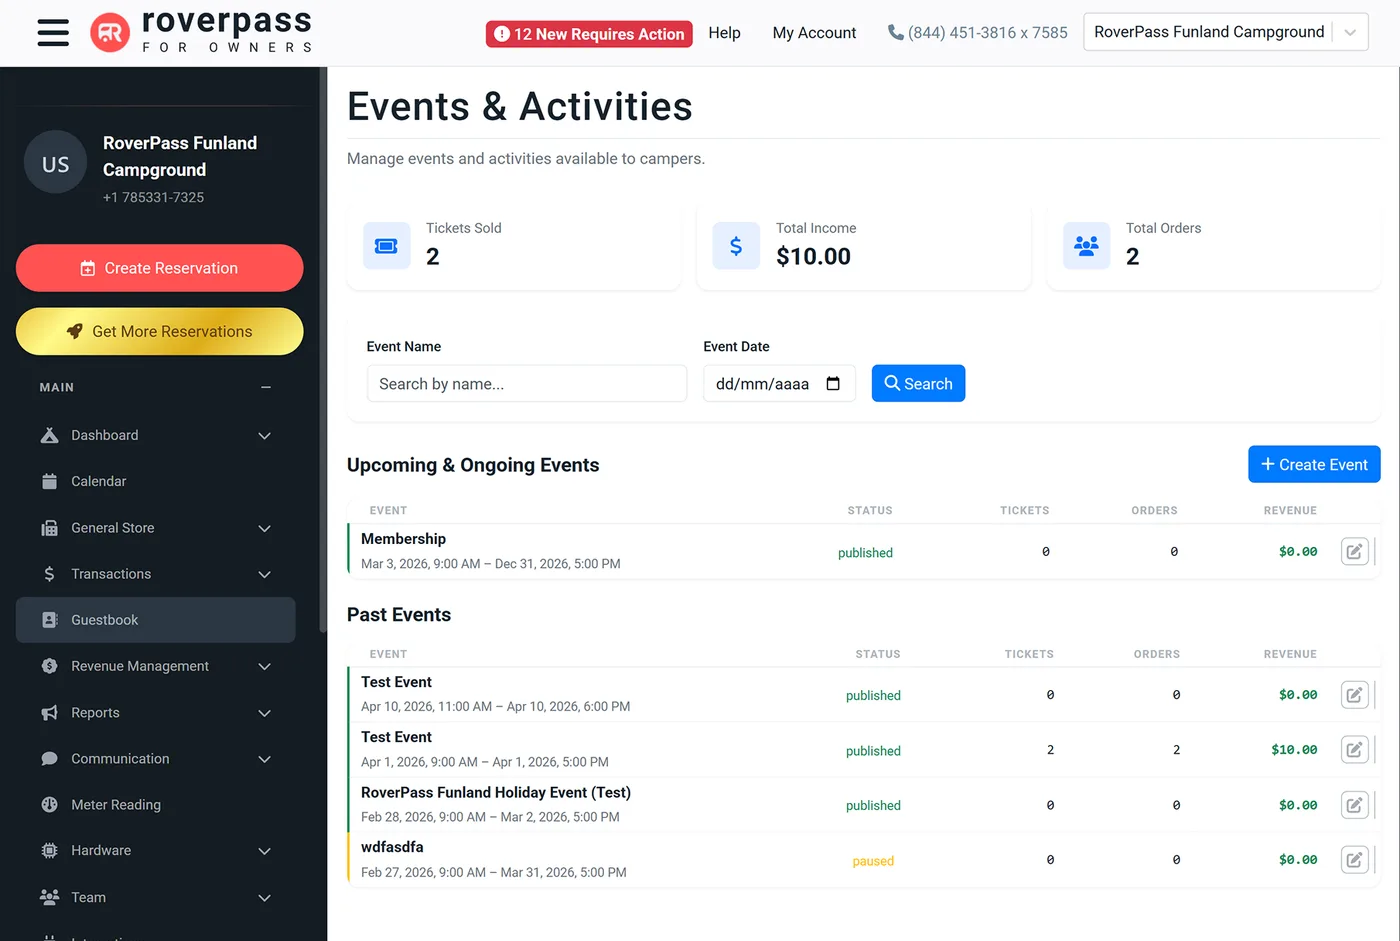Edit the Apr 10 Test Event row
Screen dimensions: 1400x941
pyautogui.click(x=1354, y=694)
